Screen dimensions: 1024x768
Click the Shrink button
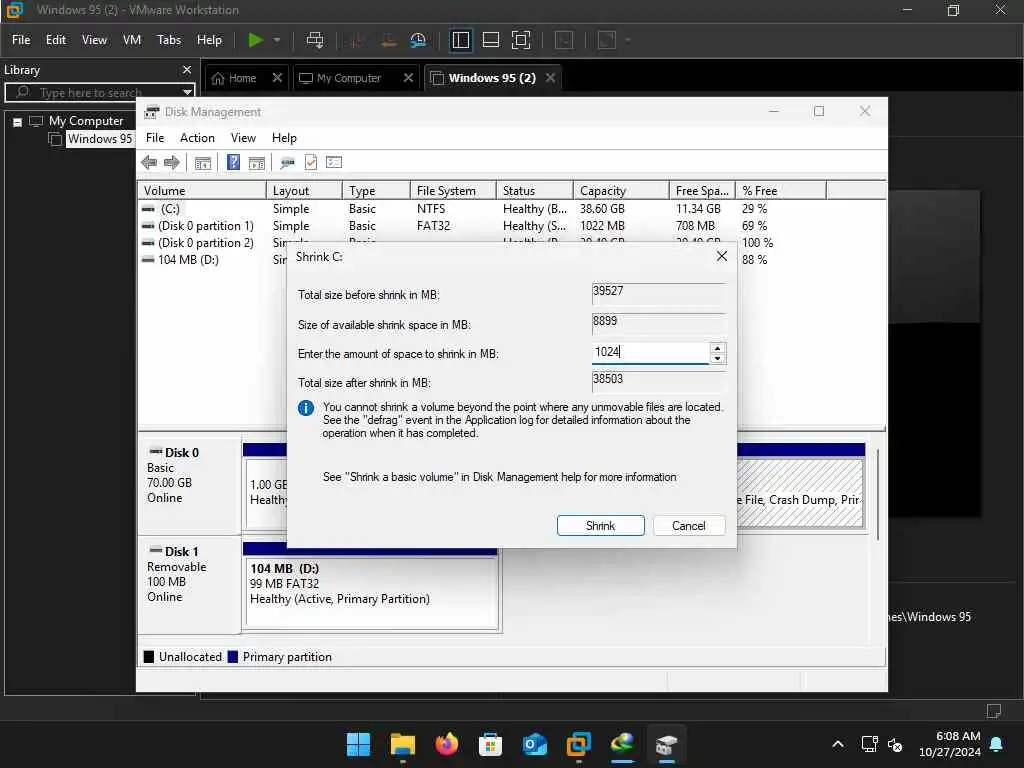click(x=601, y=526)
